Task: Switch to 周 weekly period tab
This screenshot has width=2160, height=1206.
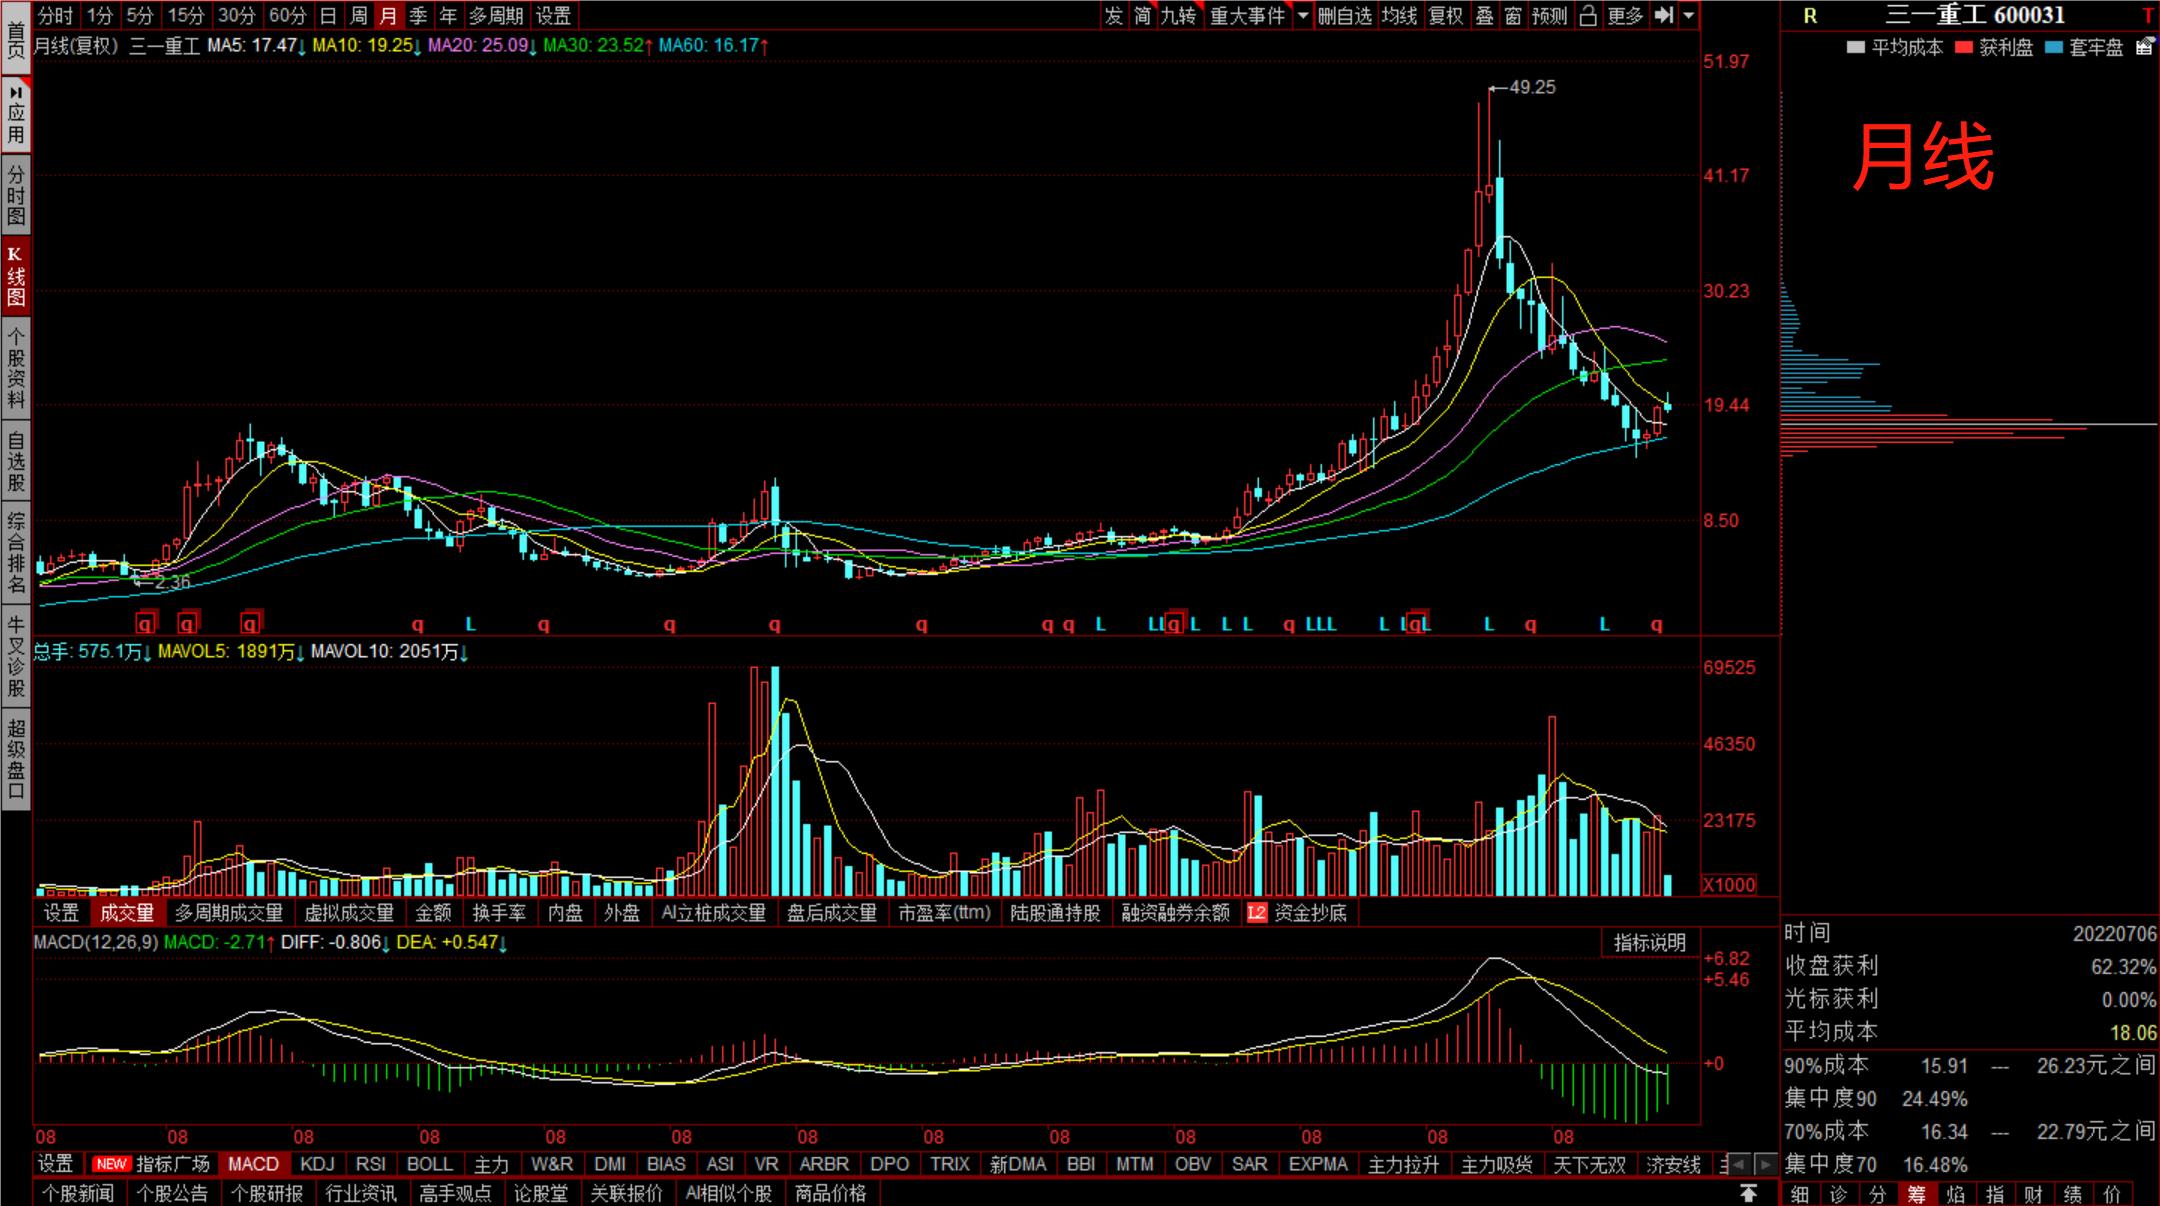Action: [x=358, y=15]
